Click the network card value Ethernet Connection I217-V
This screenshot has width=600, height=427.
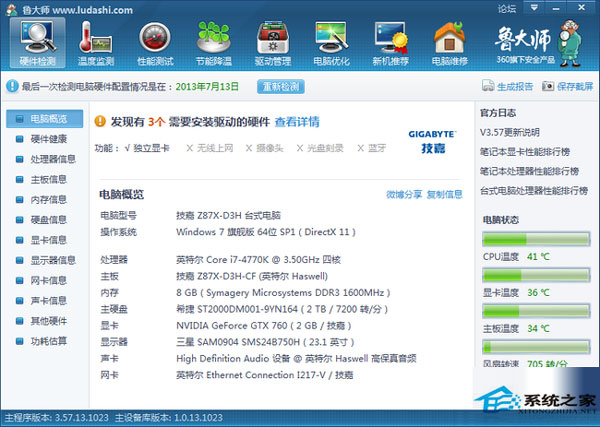(265, 375)
